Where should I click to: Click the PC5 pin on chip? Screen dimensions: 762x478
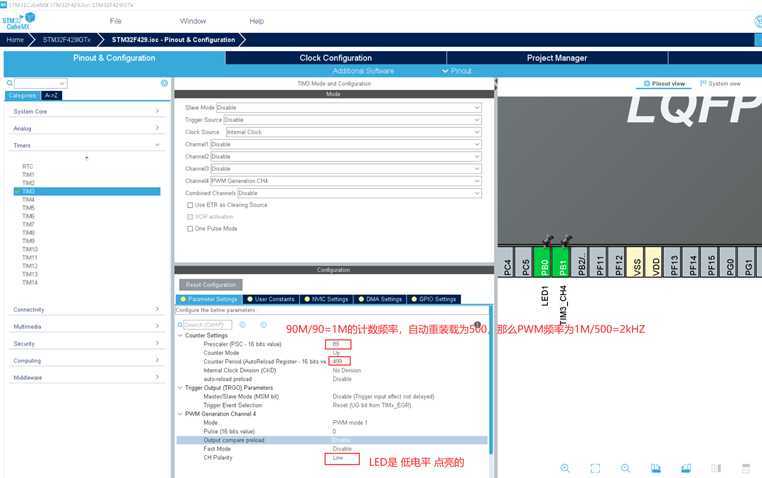pyautogui.click(x=525, y=262)
